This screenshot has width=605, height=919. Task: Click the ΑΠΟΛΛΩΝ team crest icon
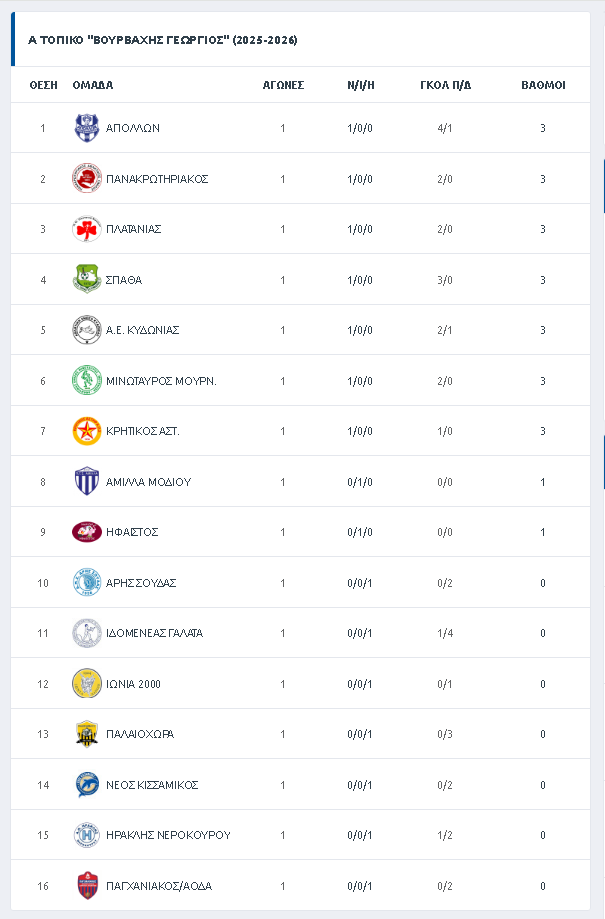click(87, 128)
